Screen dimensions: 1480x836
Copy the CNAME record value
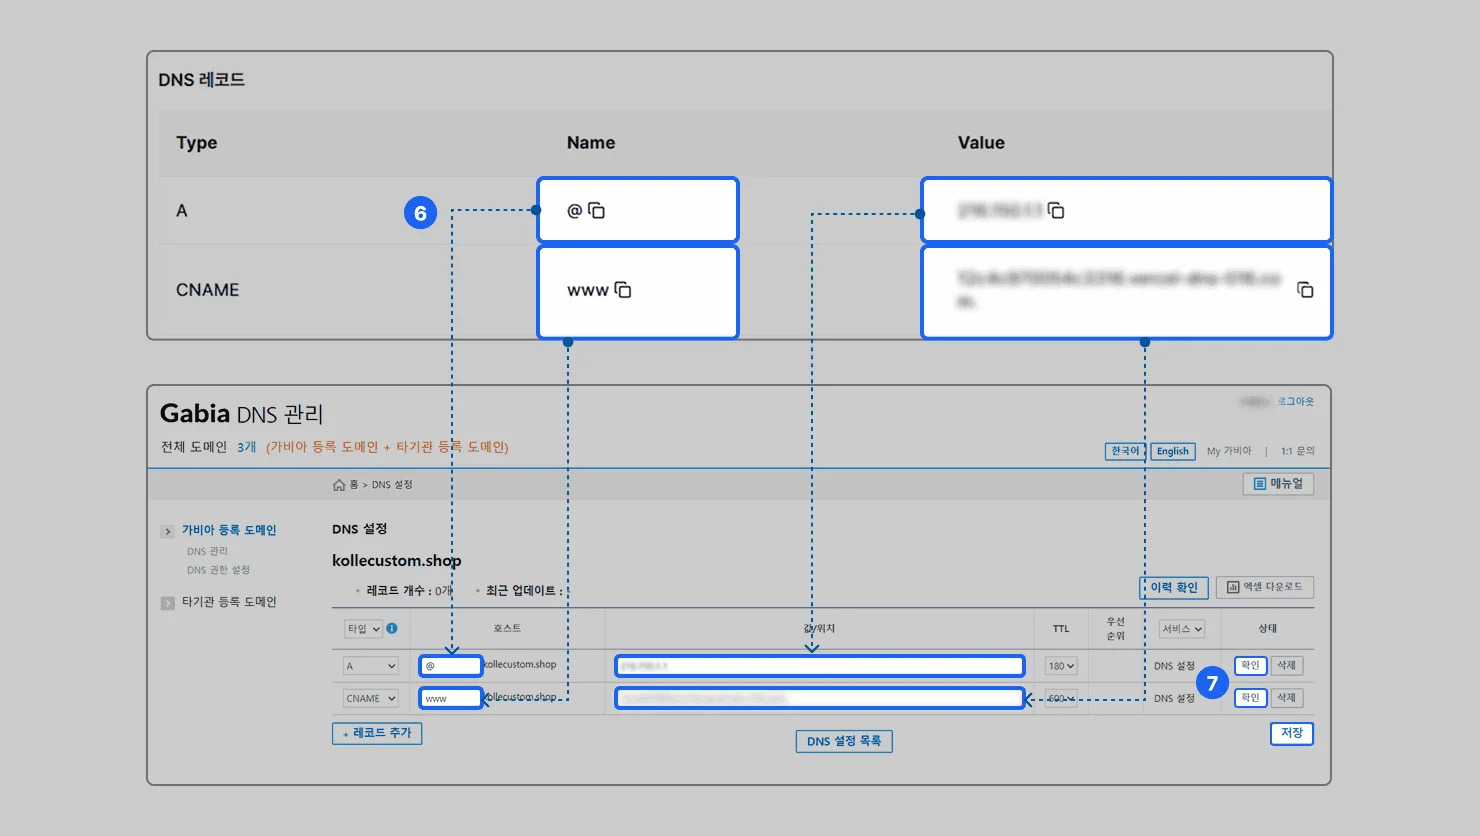click(1305, 290)
